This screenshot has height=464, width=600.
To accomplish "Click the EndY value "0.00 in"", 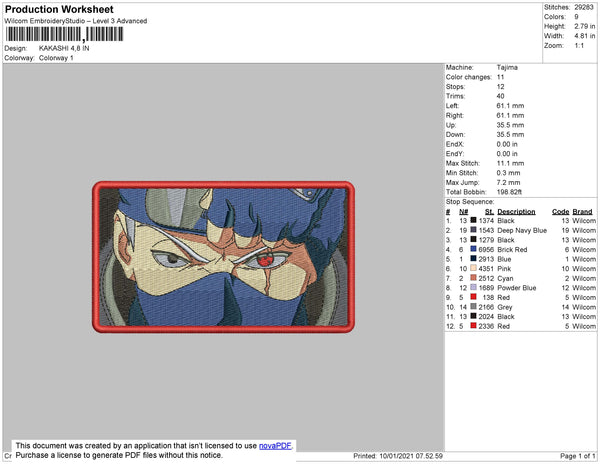I will point(507,154).
